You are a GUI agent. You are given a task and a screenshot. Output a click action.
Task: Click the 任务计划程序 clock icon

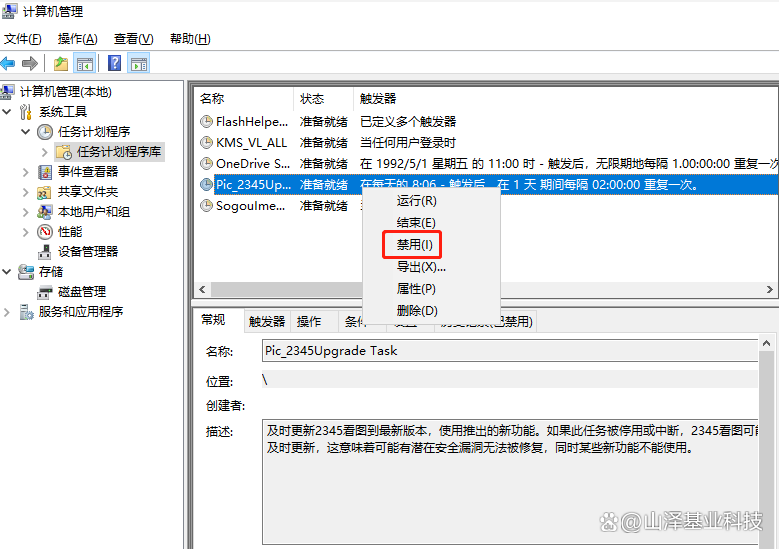click(x=45, y=132)
